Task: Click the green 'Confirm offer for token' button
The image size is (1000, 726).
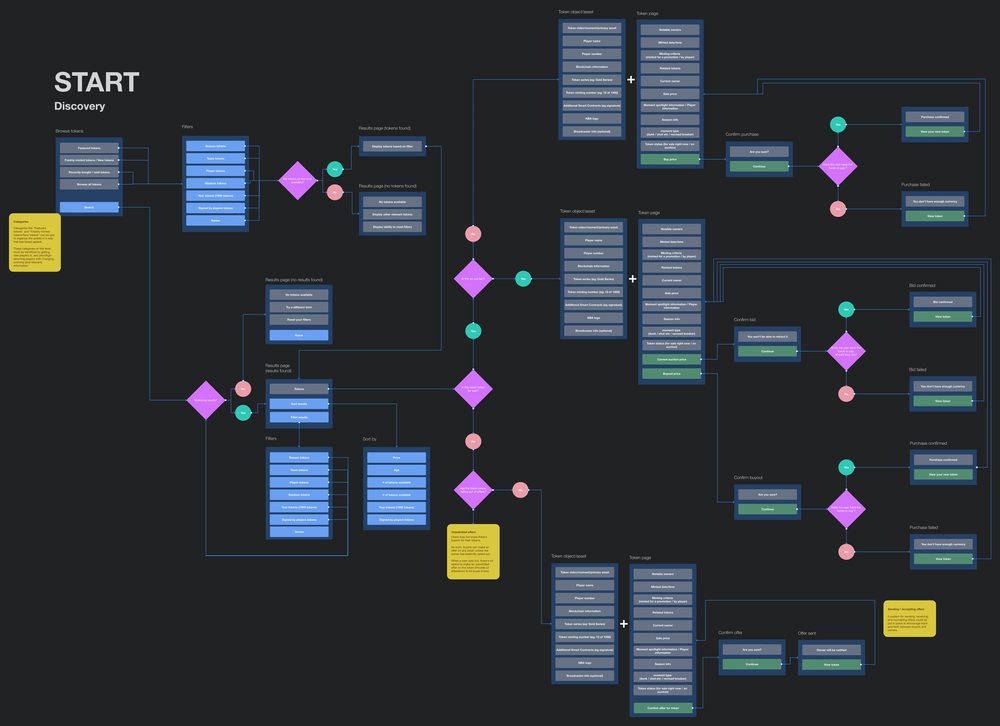Action: pos(663,708)
